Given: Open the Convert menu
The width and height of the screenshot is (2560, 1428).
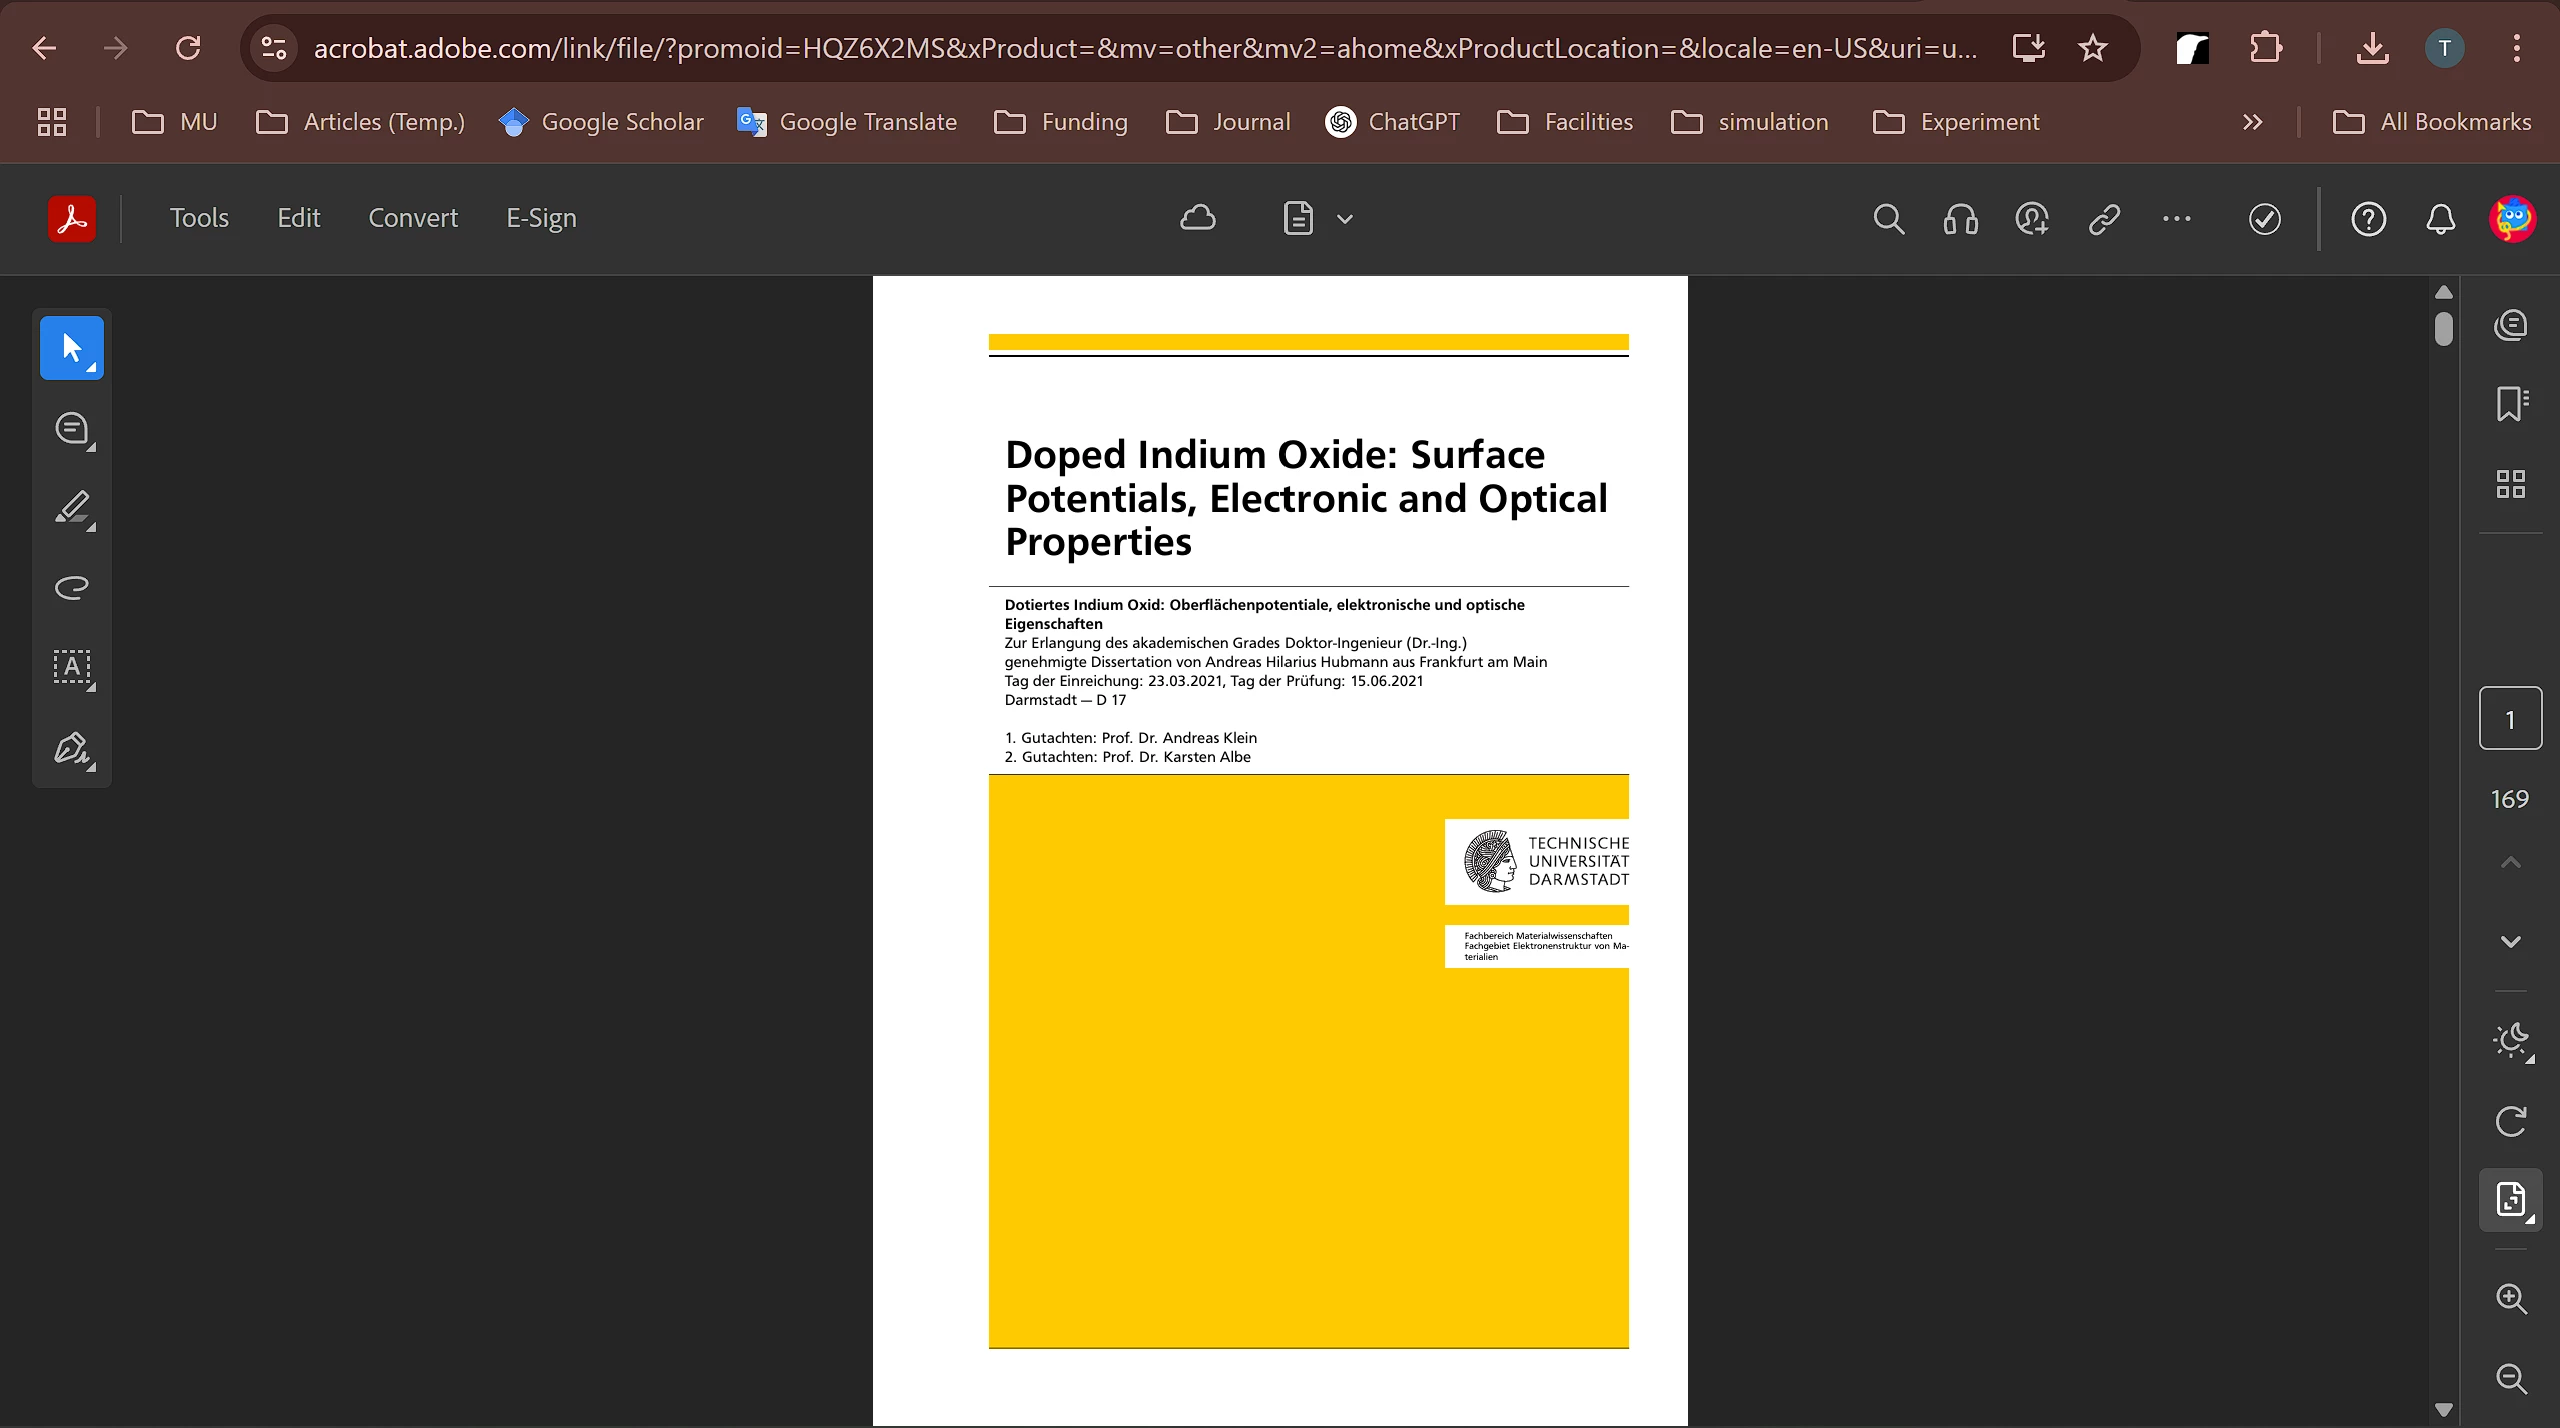Looking at the screenshot, I should [x=413, y=218].
